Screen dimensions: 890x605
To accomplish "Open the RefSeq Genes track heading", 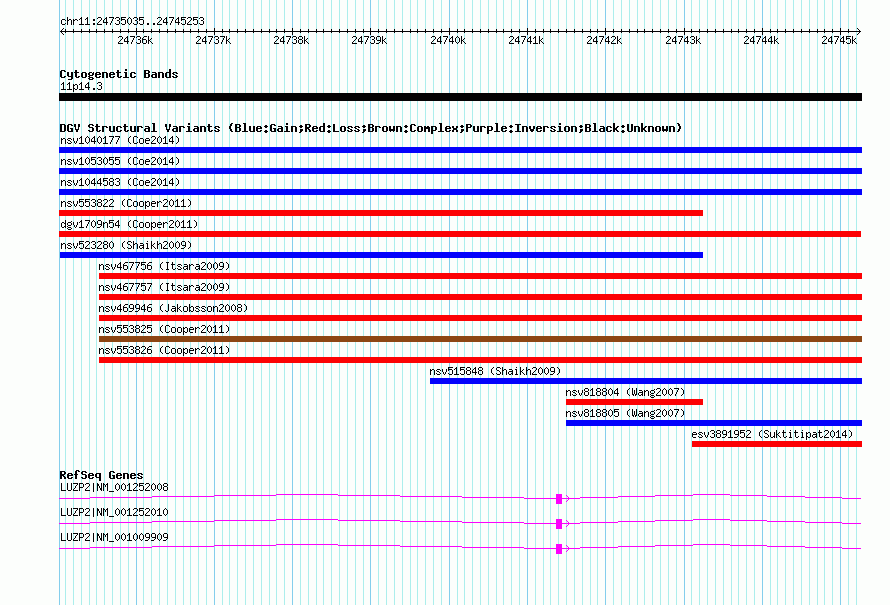I will 101,475.
